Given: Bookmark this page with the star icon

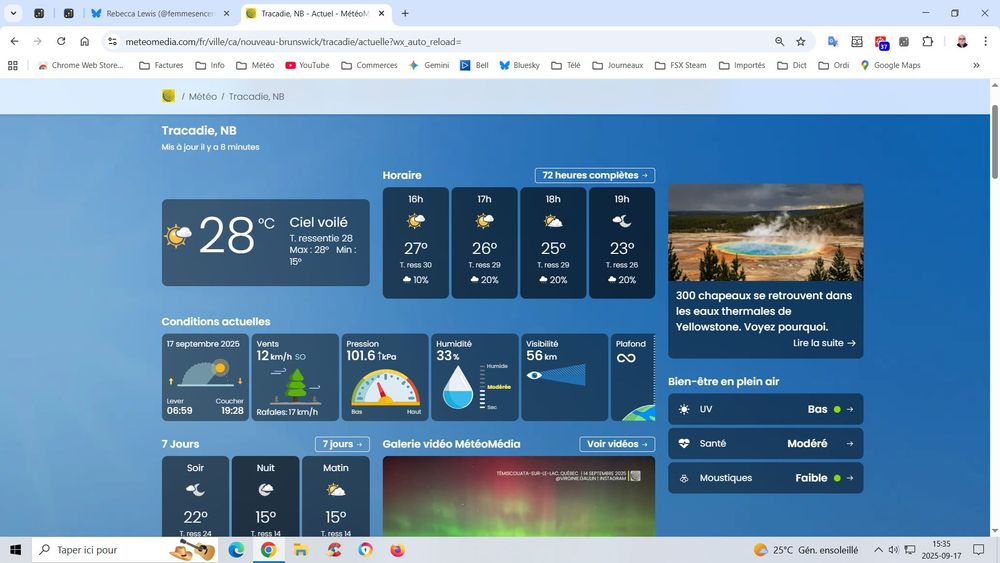Looking at the screenshot, I should click(801, 41).
